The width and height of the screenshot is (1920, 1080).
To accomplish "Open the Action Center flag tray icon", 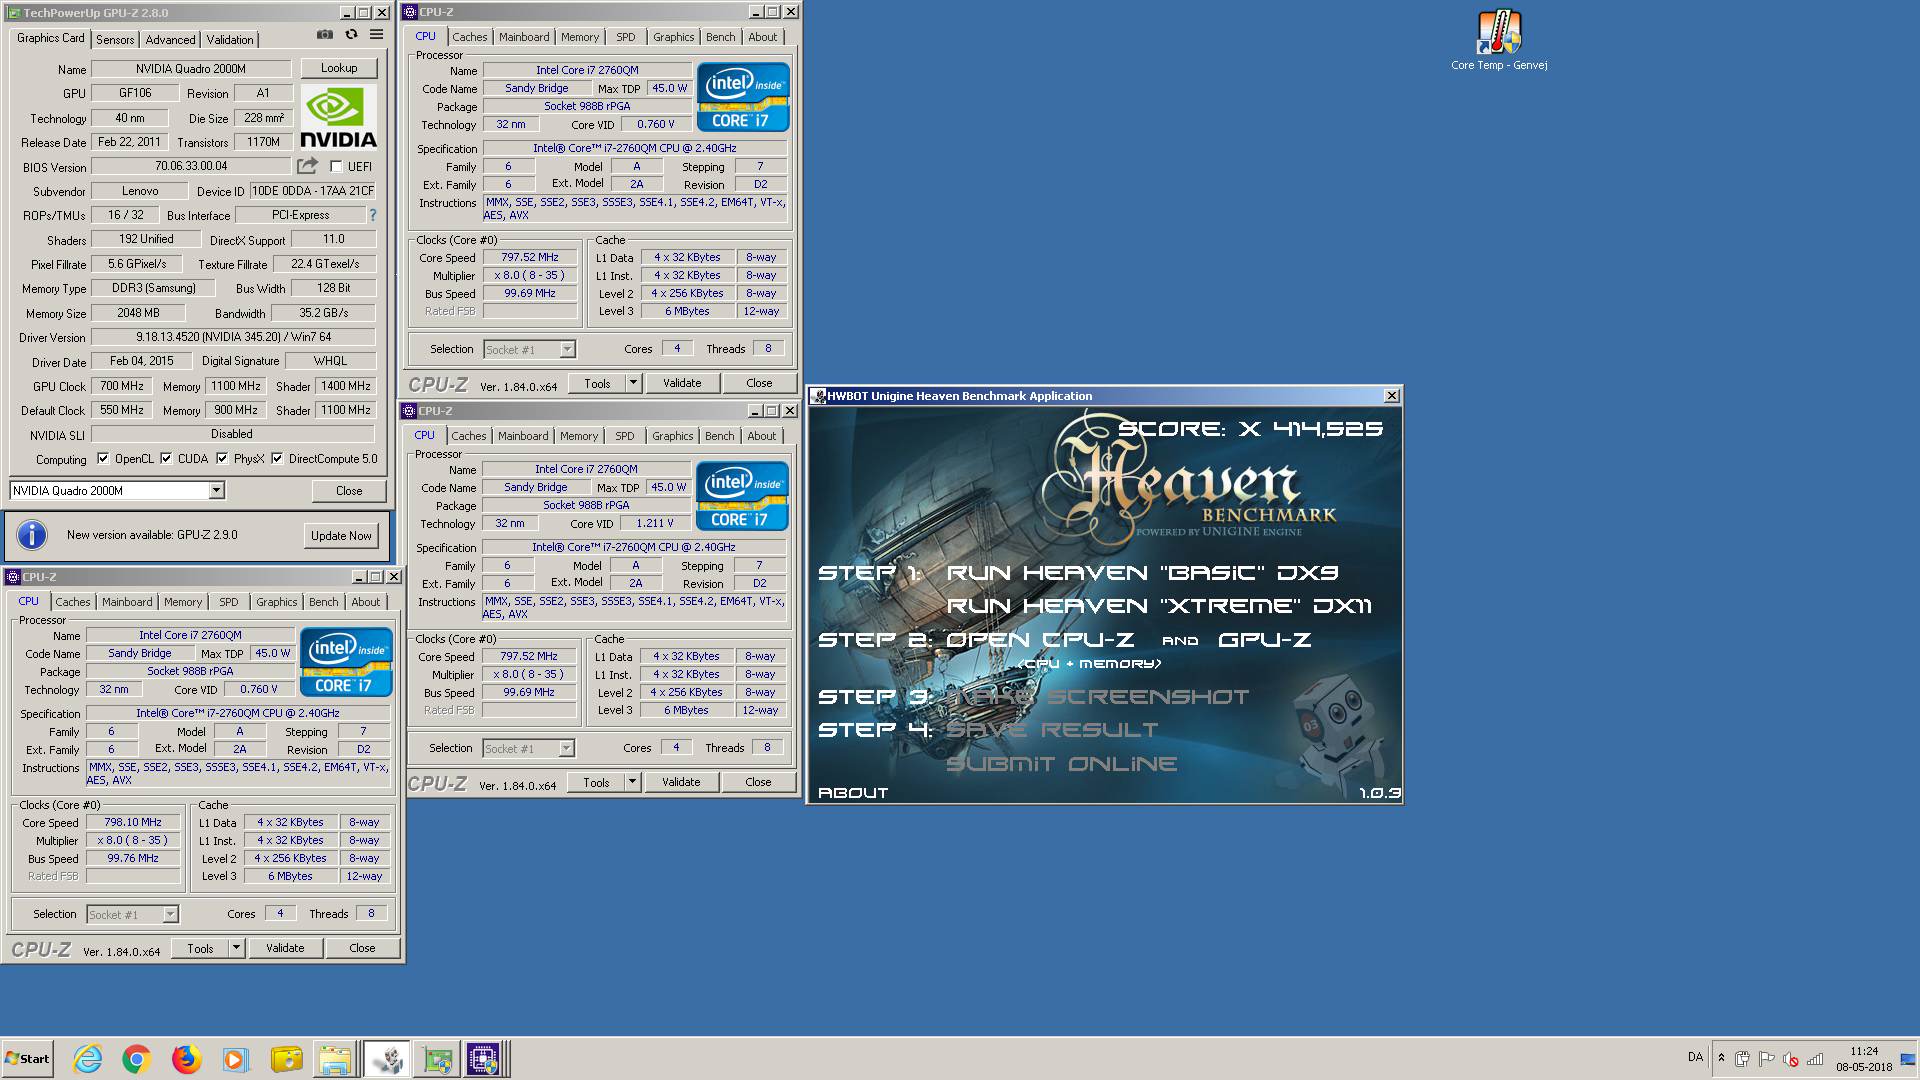I will (x=1767, y=1059).
